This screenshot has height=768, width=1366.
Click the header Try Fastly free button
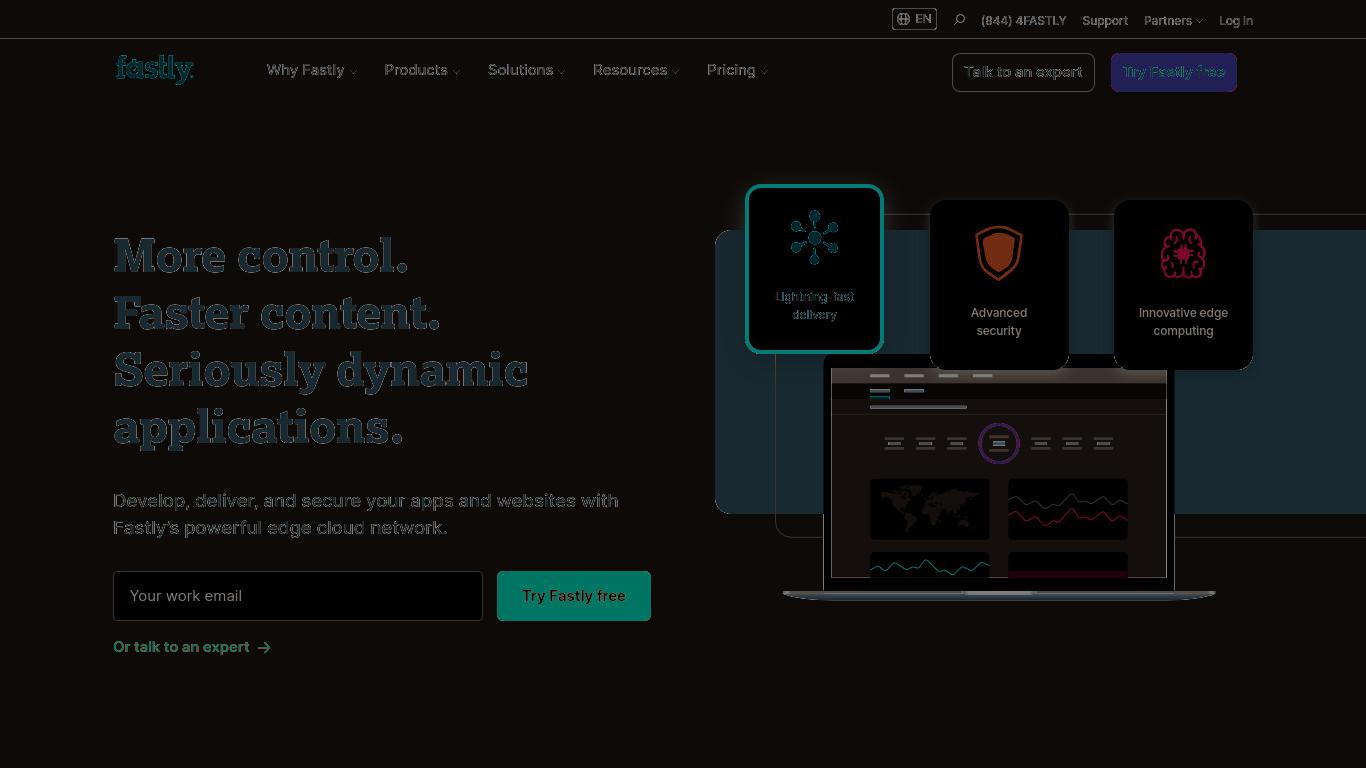click(x=1174, y=72)
